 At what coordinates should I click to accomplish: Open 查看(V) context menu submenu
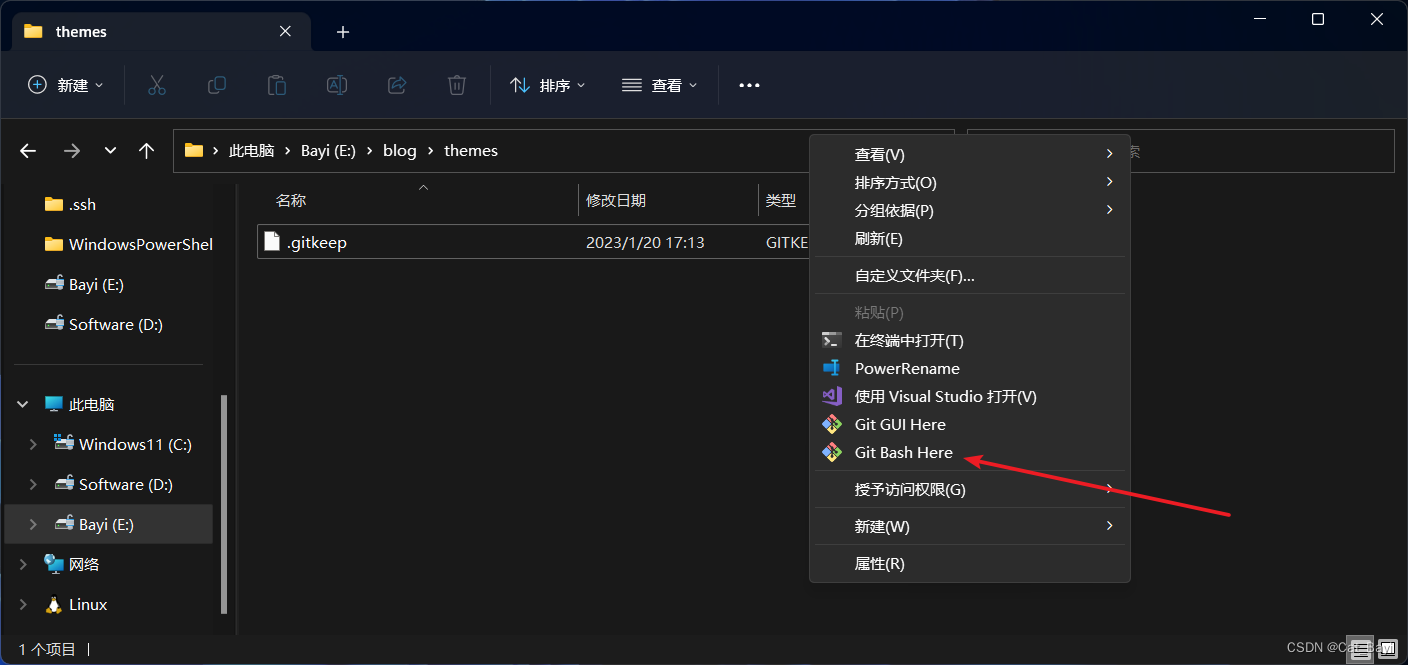click(970, 154)
